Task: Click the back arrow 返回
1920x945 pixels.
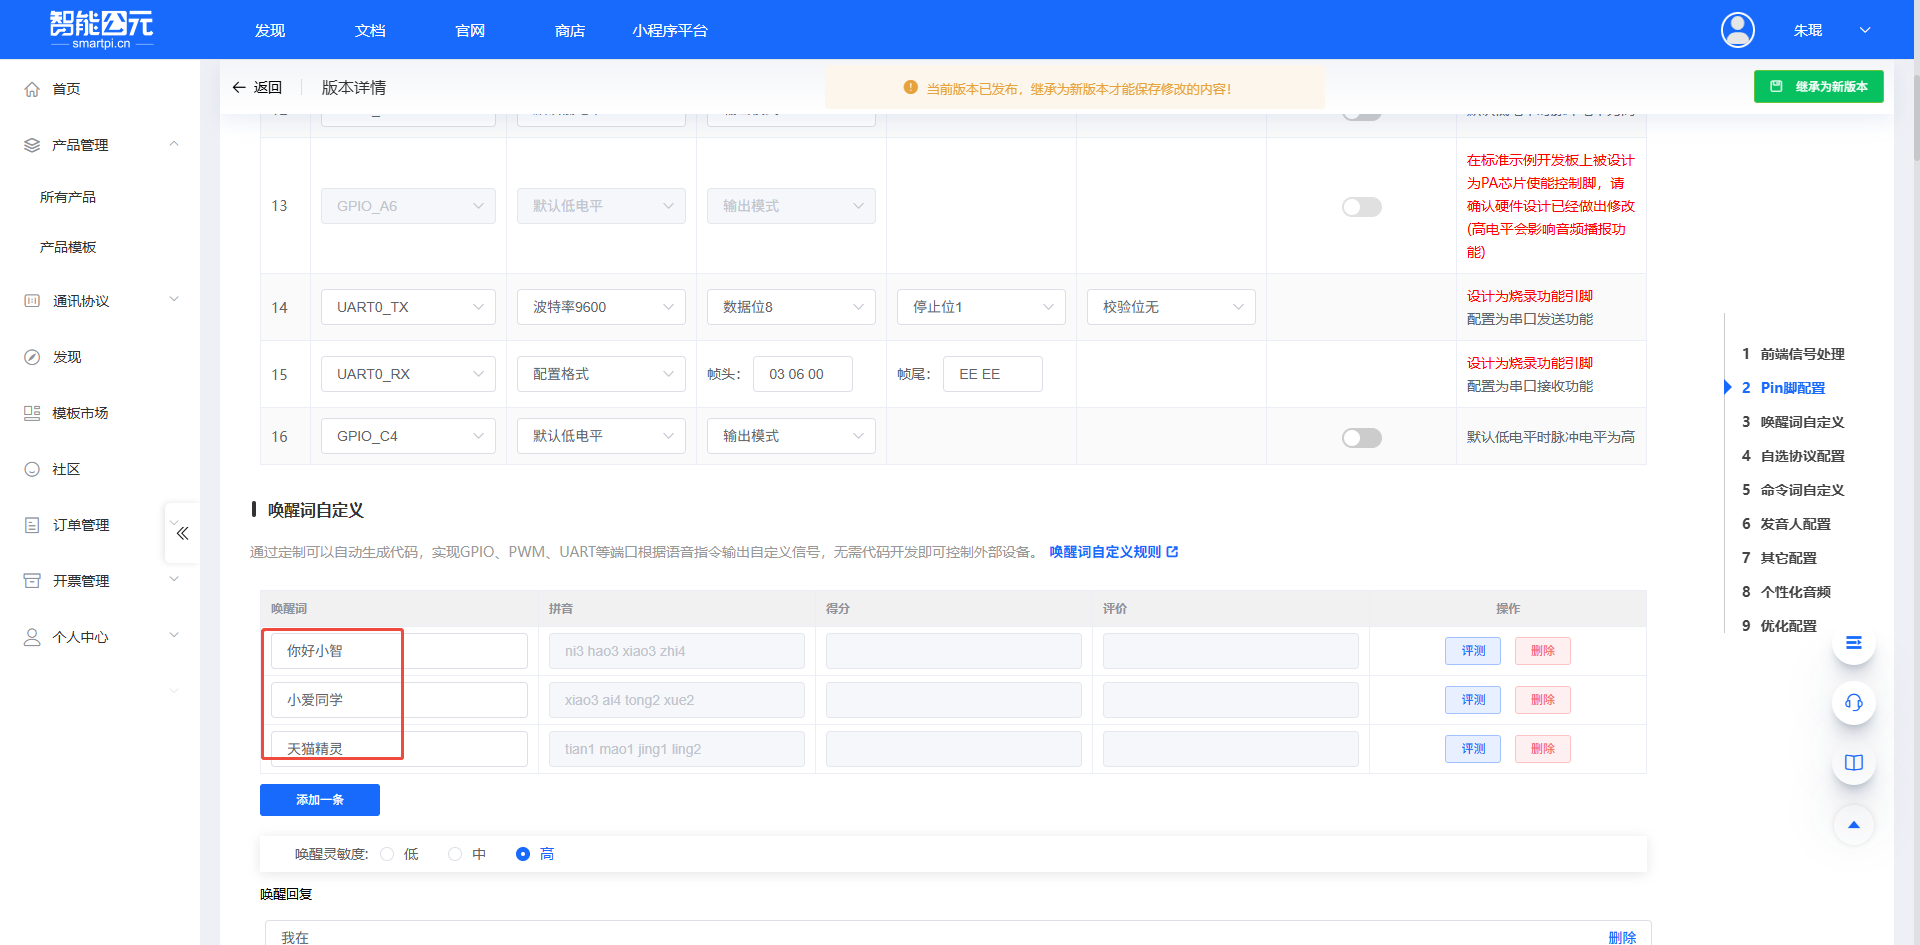Action: [x=257, y=88]
